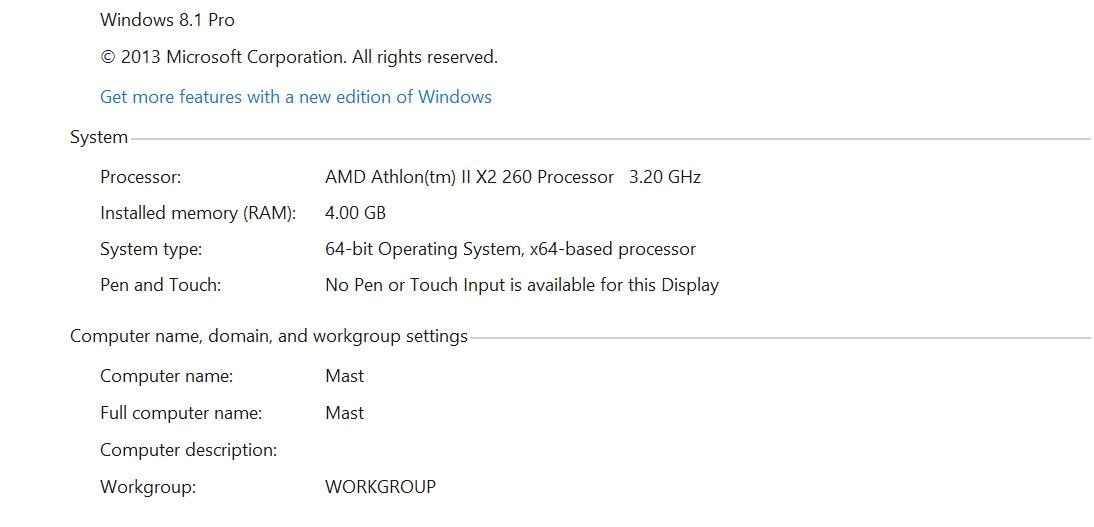Screen dimensions: 1094x527
Task: Click the Computer name label
Action: 166,376
